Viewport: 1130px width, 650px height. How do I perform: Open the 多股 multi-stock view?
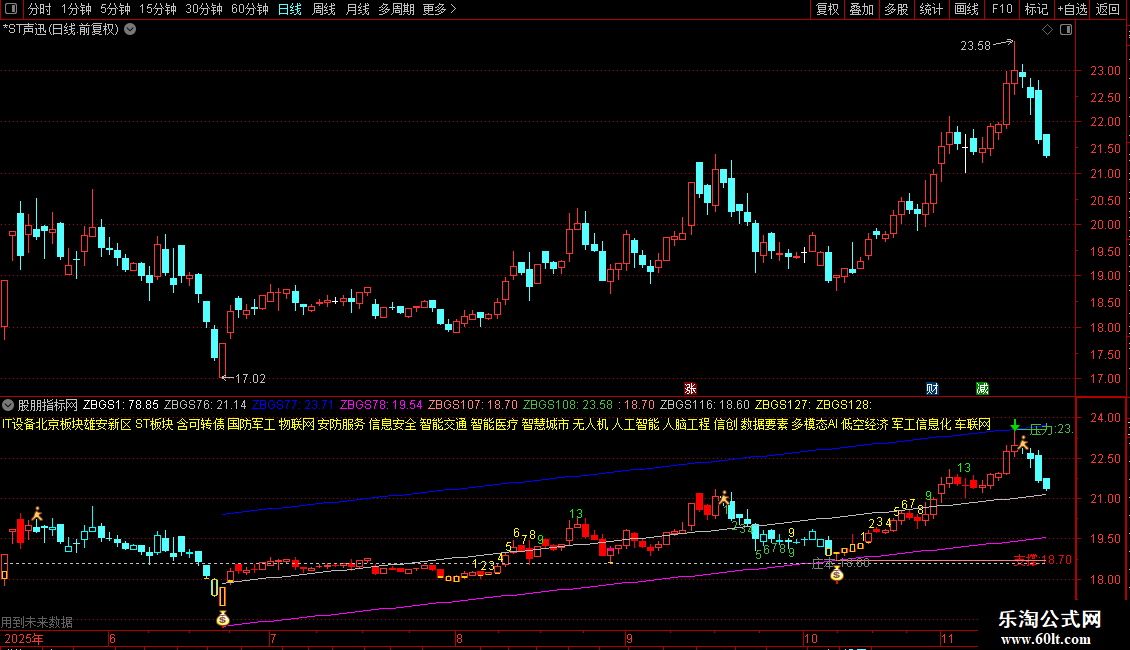click(x=897, y=9)
